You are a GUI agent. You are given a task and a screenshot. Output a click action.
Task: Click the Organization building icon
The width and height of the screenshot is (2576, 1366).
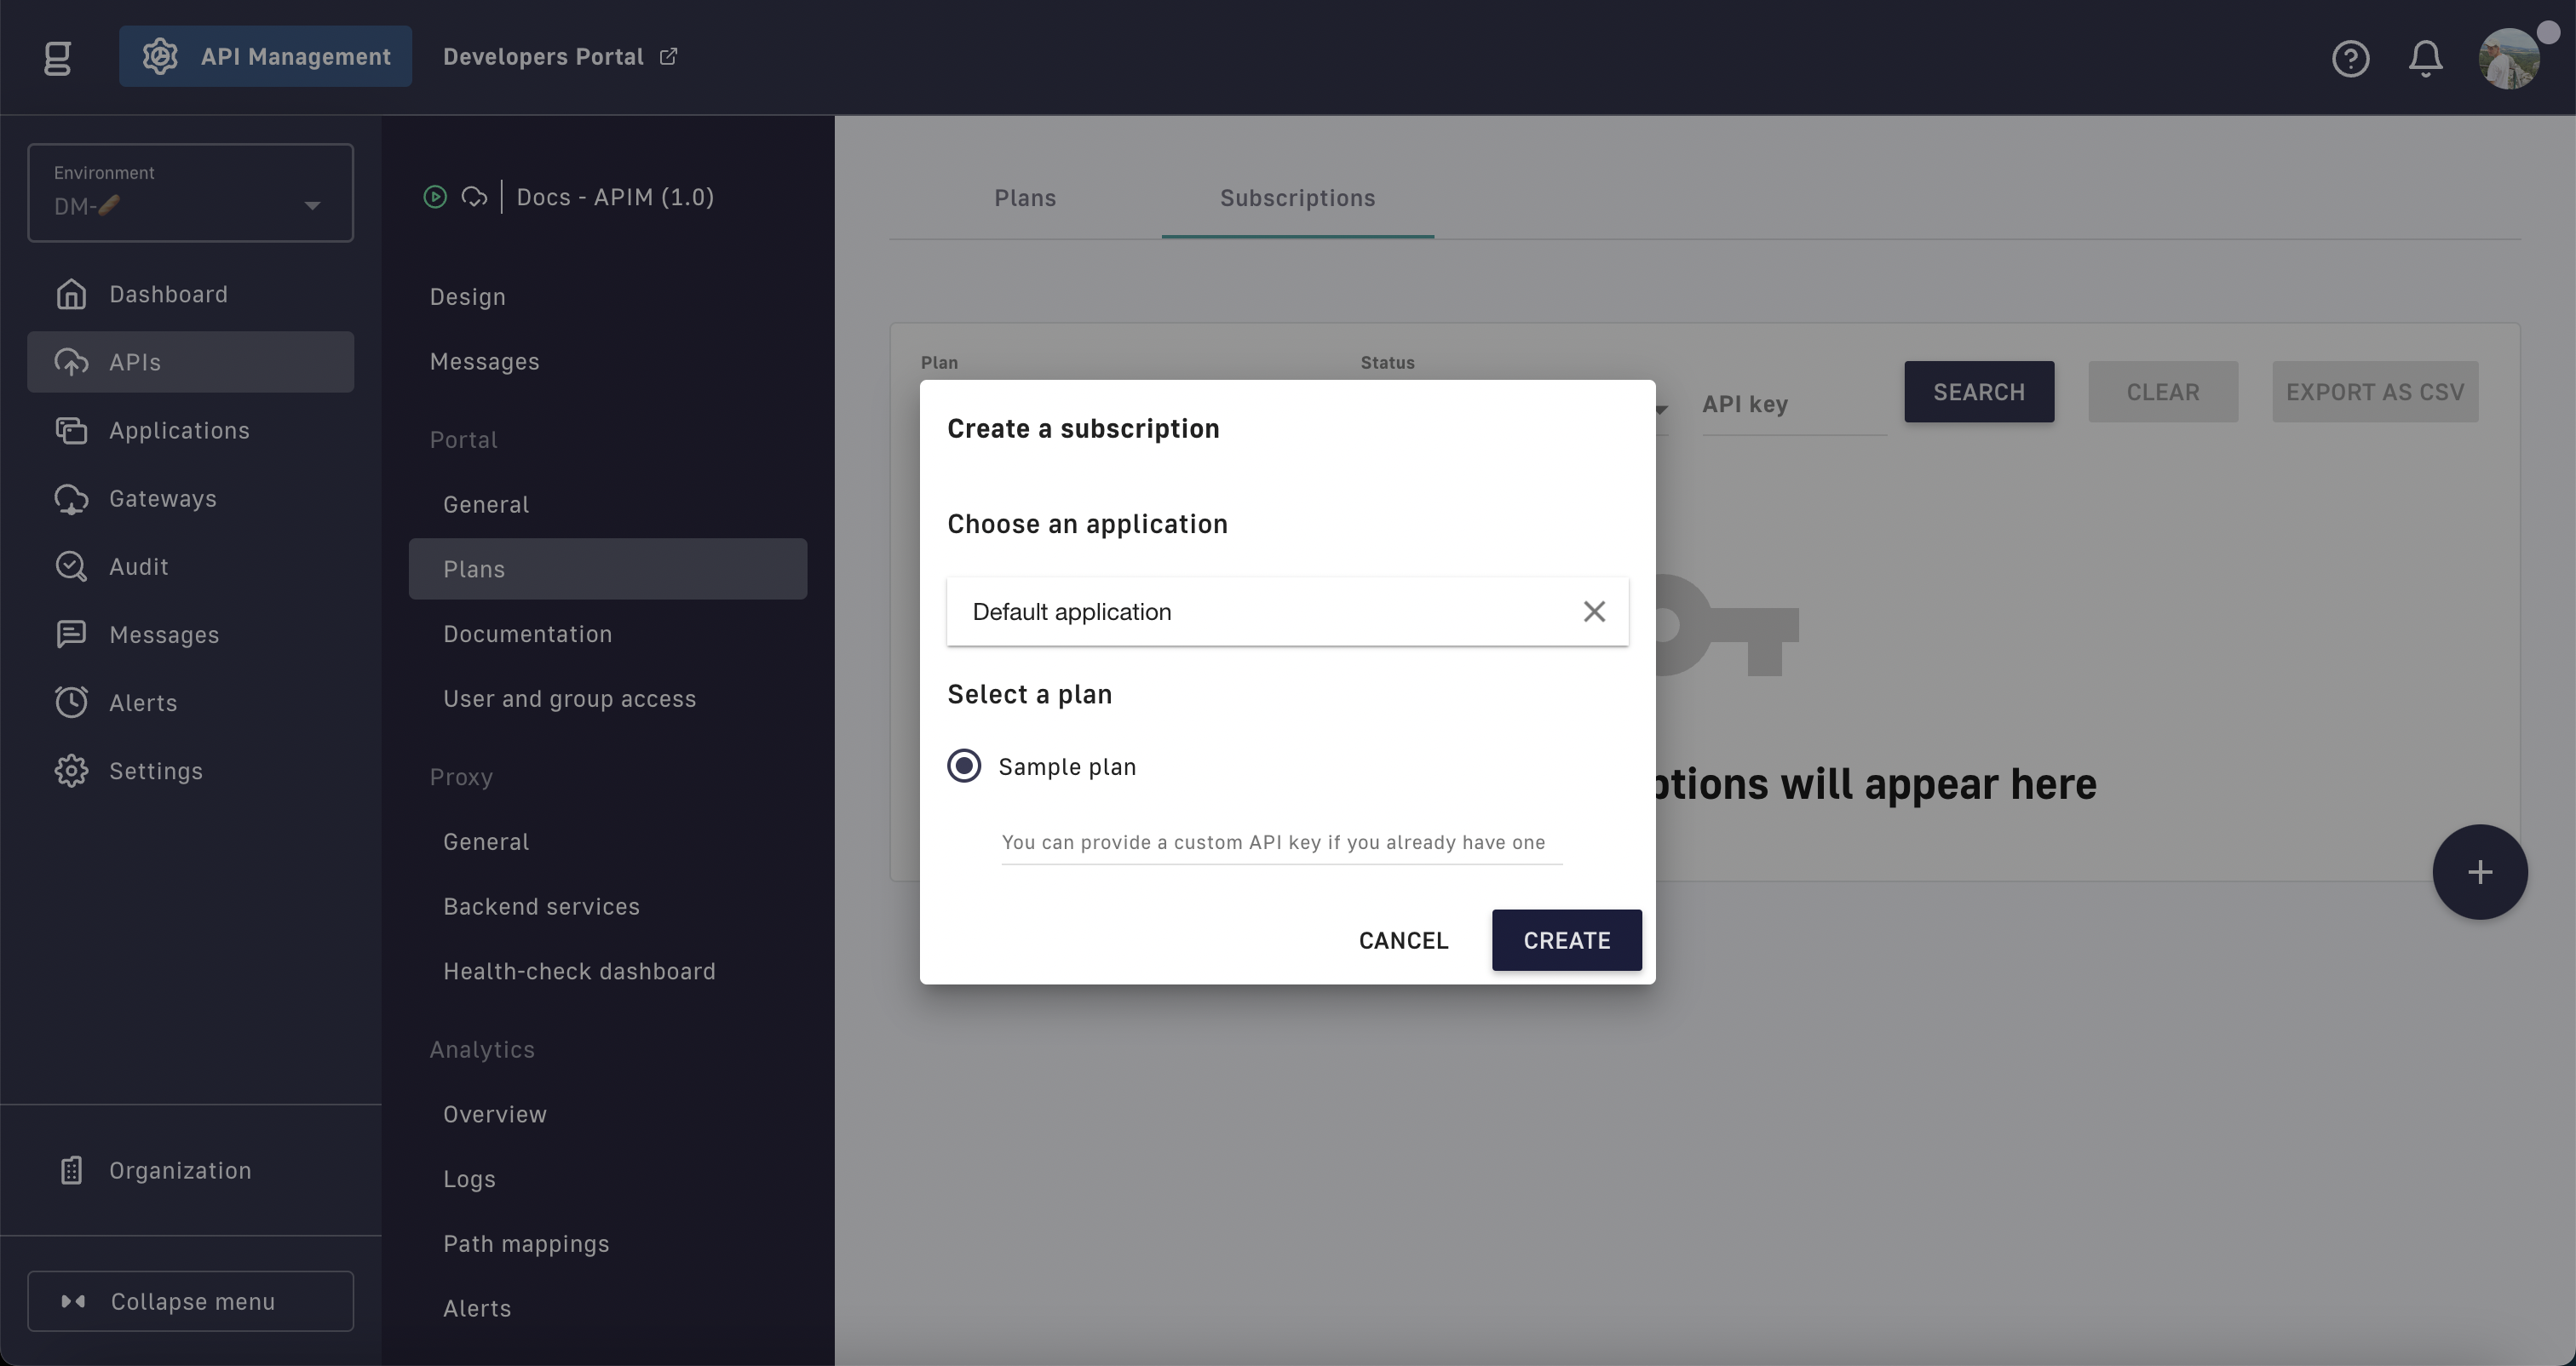click(x=71, y=1170)
